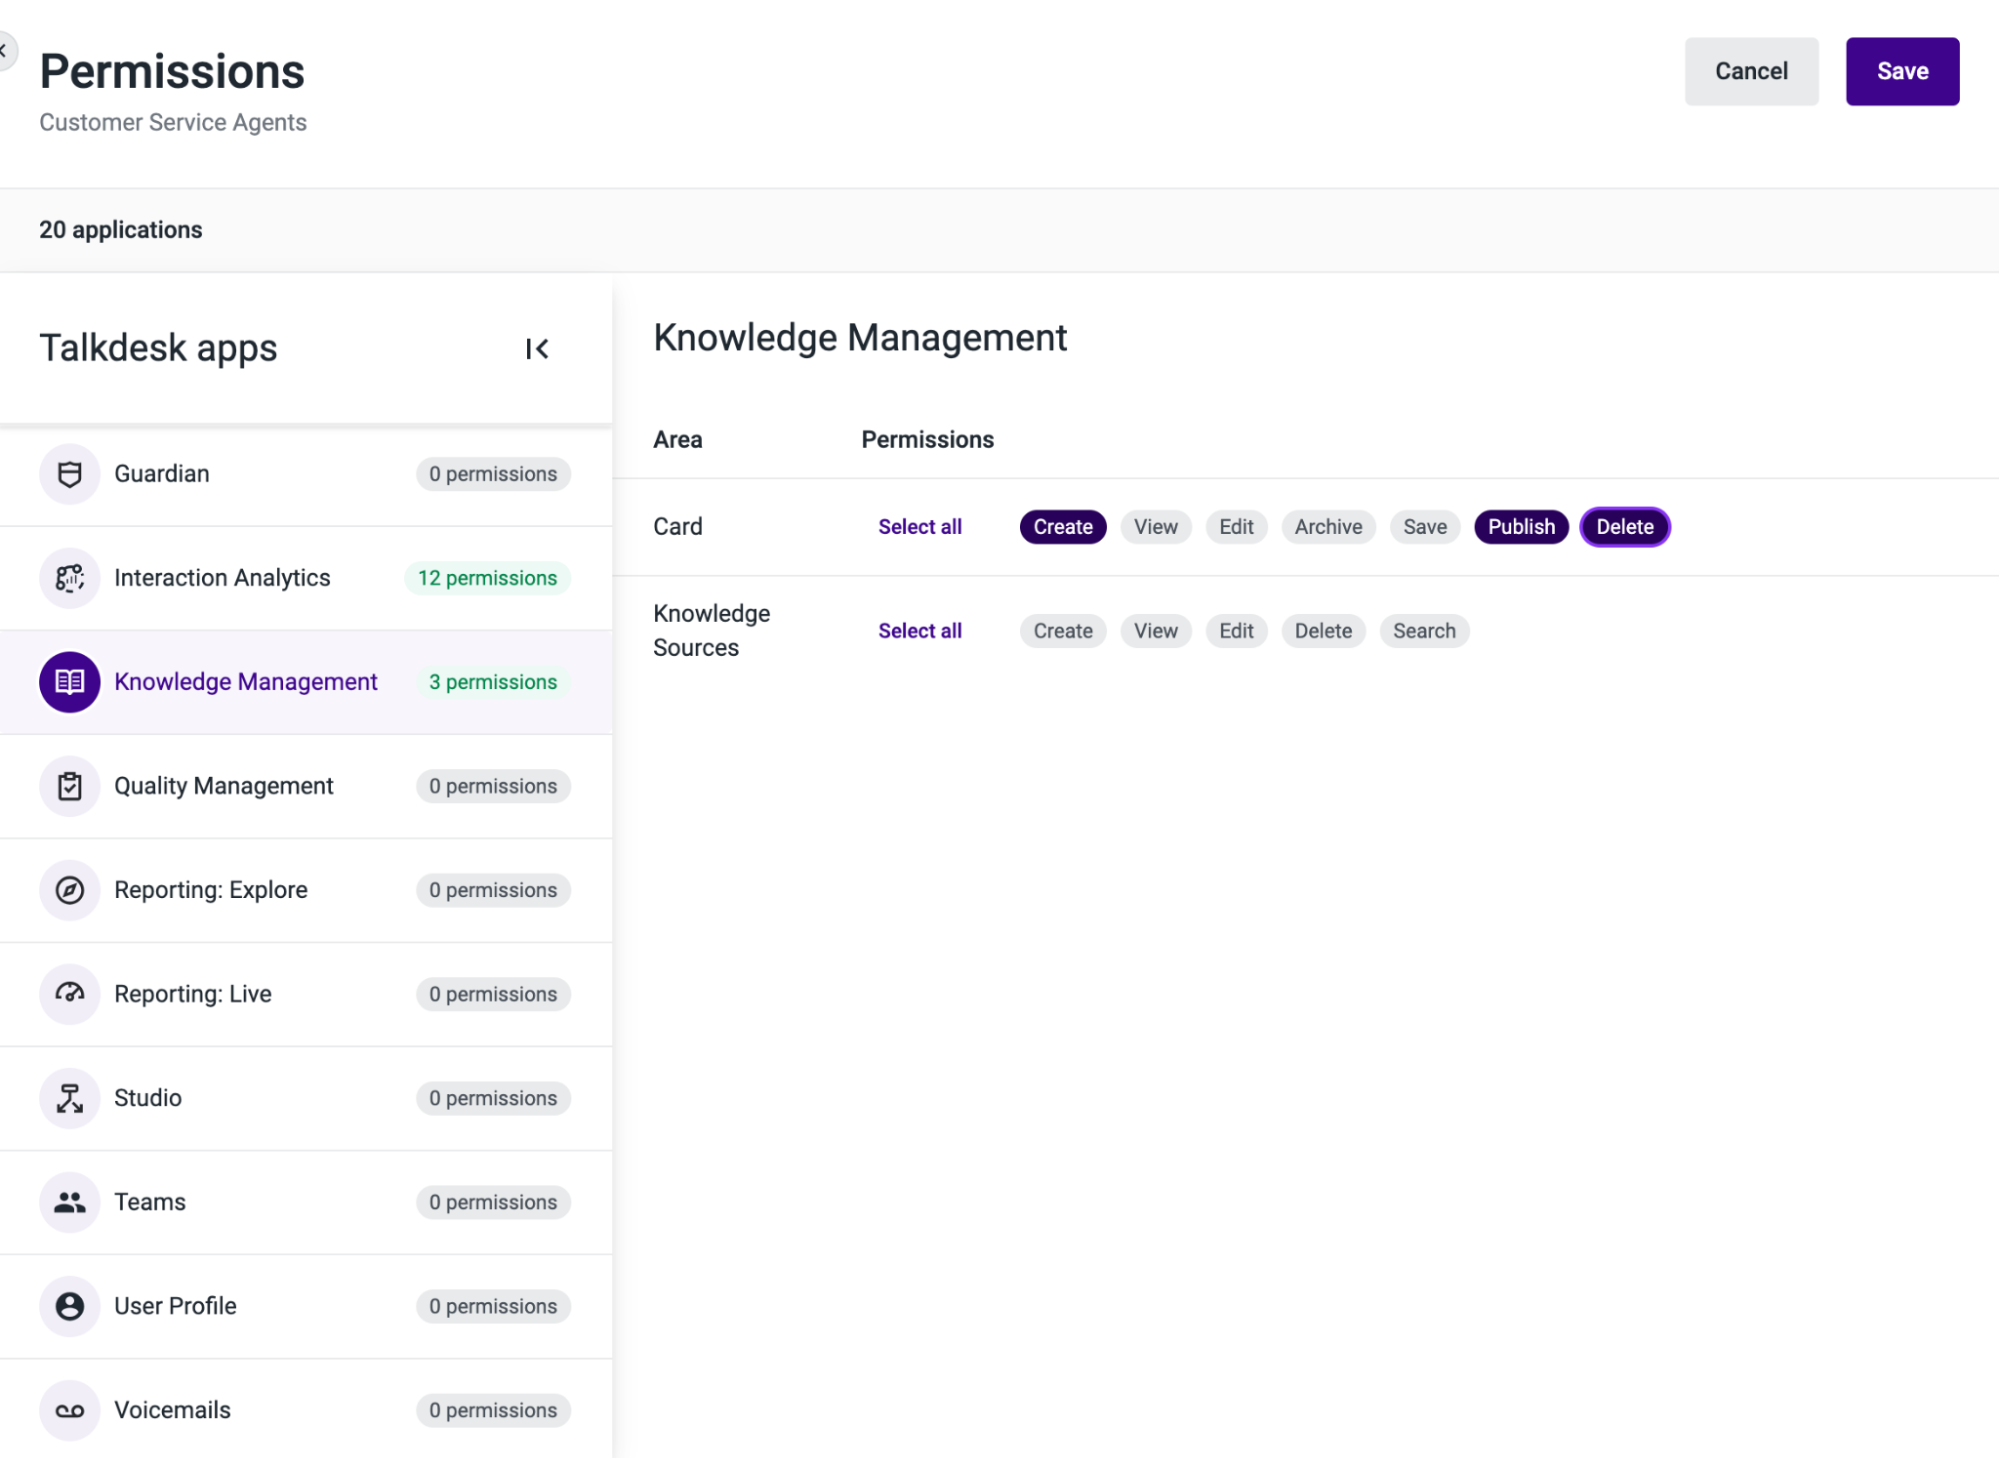
Task: Cancel editing permissions
Action: point(1751,71)
